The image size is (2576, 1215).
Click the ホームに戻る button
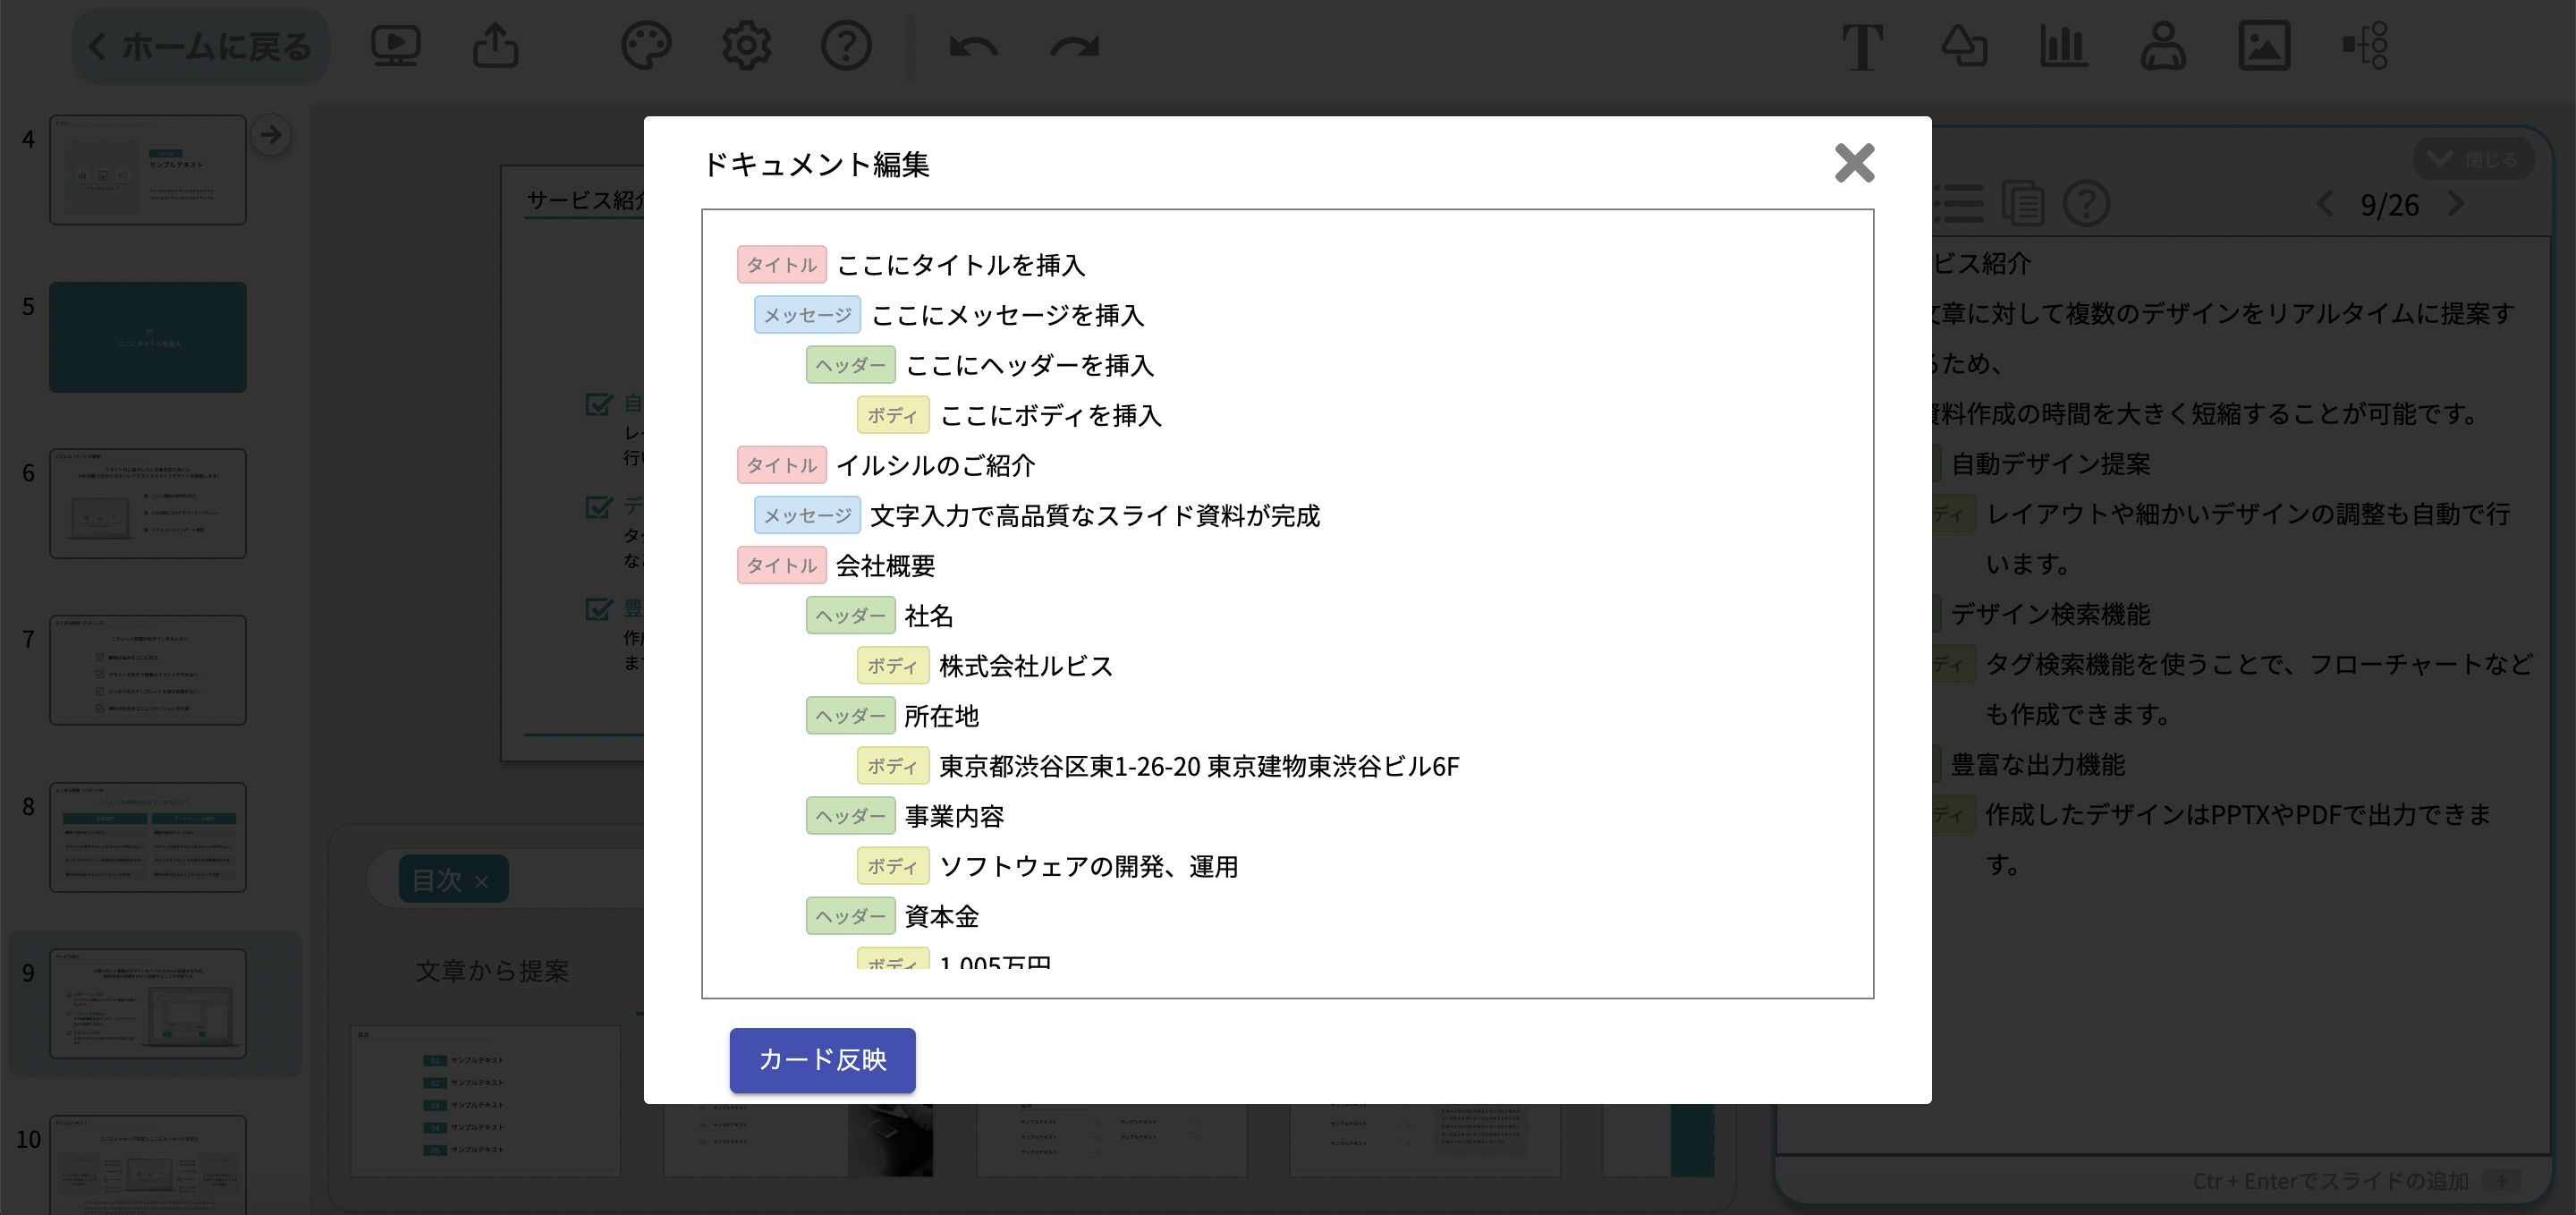point(200,45)
